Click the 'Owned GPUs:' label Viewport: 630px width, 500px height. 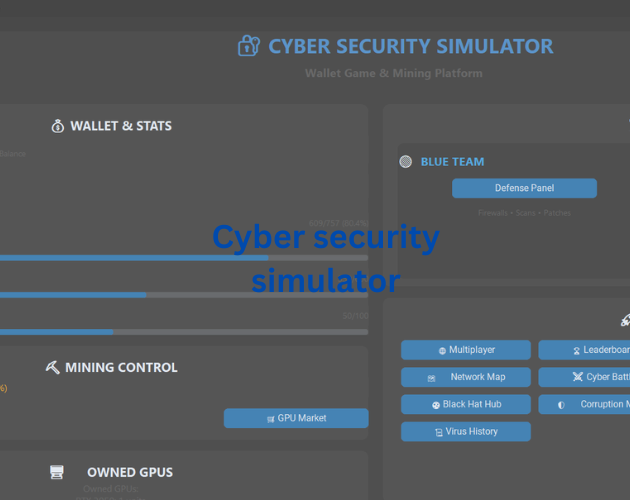click(x=111, y=489)
